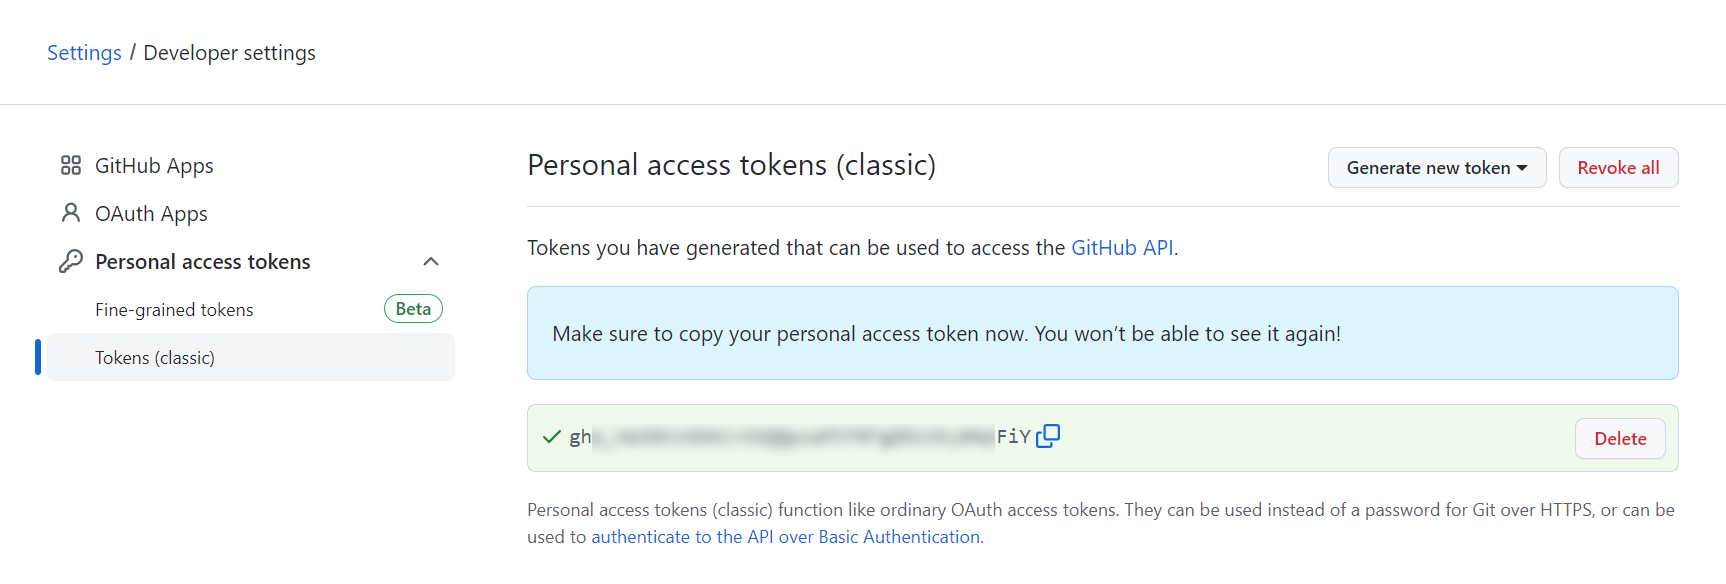The width and height of the screenshot is (1726, 584).
Task: Click the Personal access tokens sidebar heading
Action: point(203,262)
